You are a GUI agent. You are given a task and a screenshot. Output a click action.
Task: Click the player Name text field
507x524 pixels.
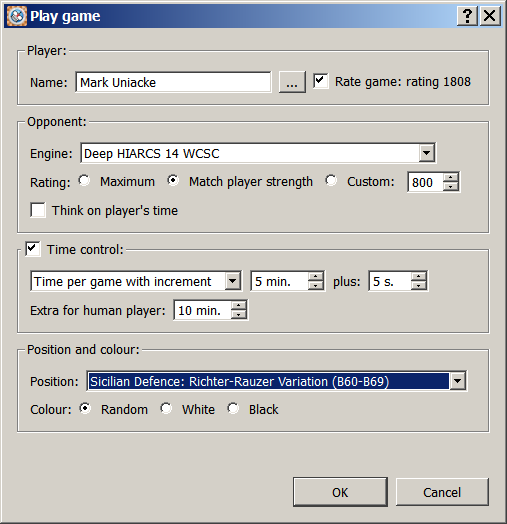pyautogui.click(x=173, y=82)
